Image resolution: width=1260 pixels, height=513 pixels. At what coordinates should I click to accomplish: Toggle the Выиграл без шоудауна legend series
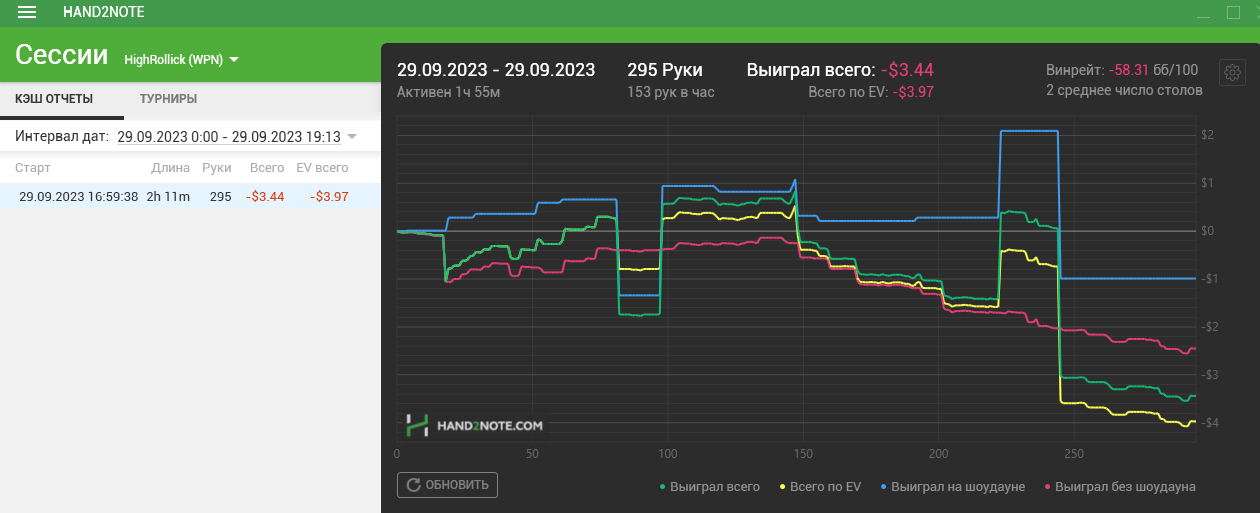pos(1119,487)
